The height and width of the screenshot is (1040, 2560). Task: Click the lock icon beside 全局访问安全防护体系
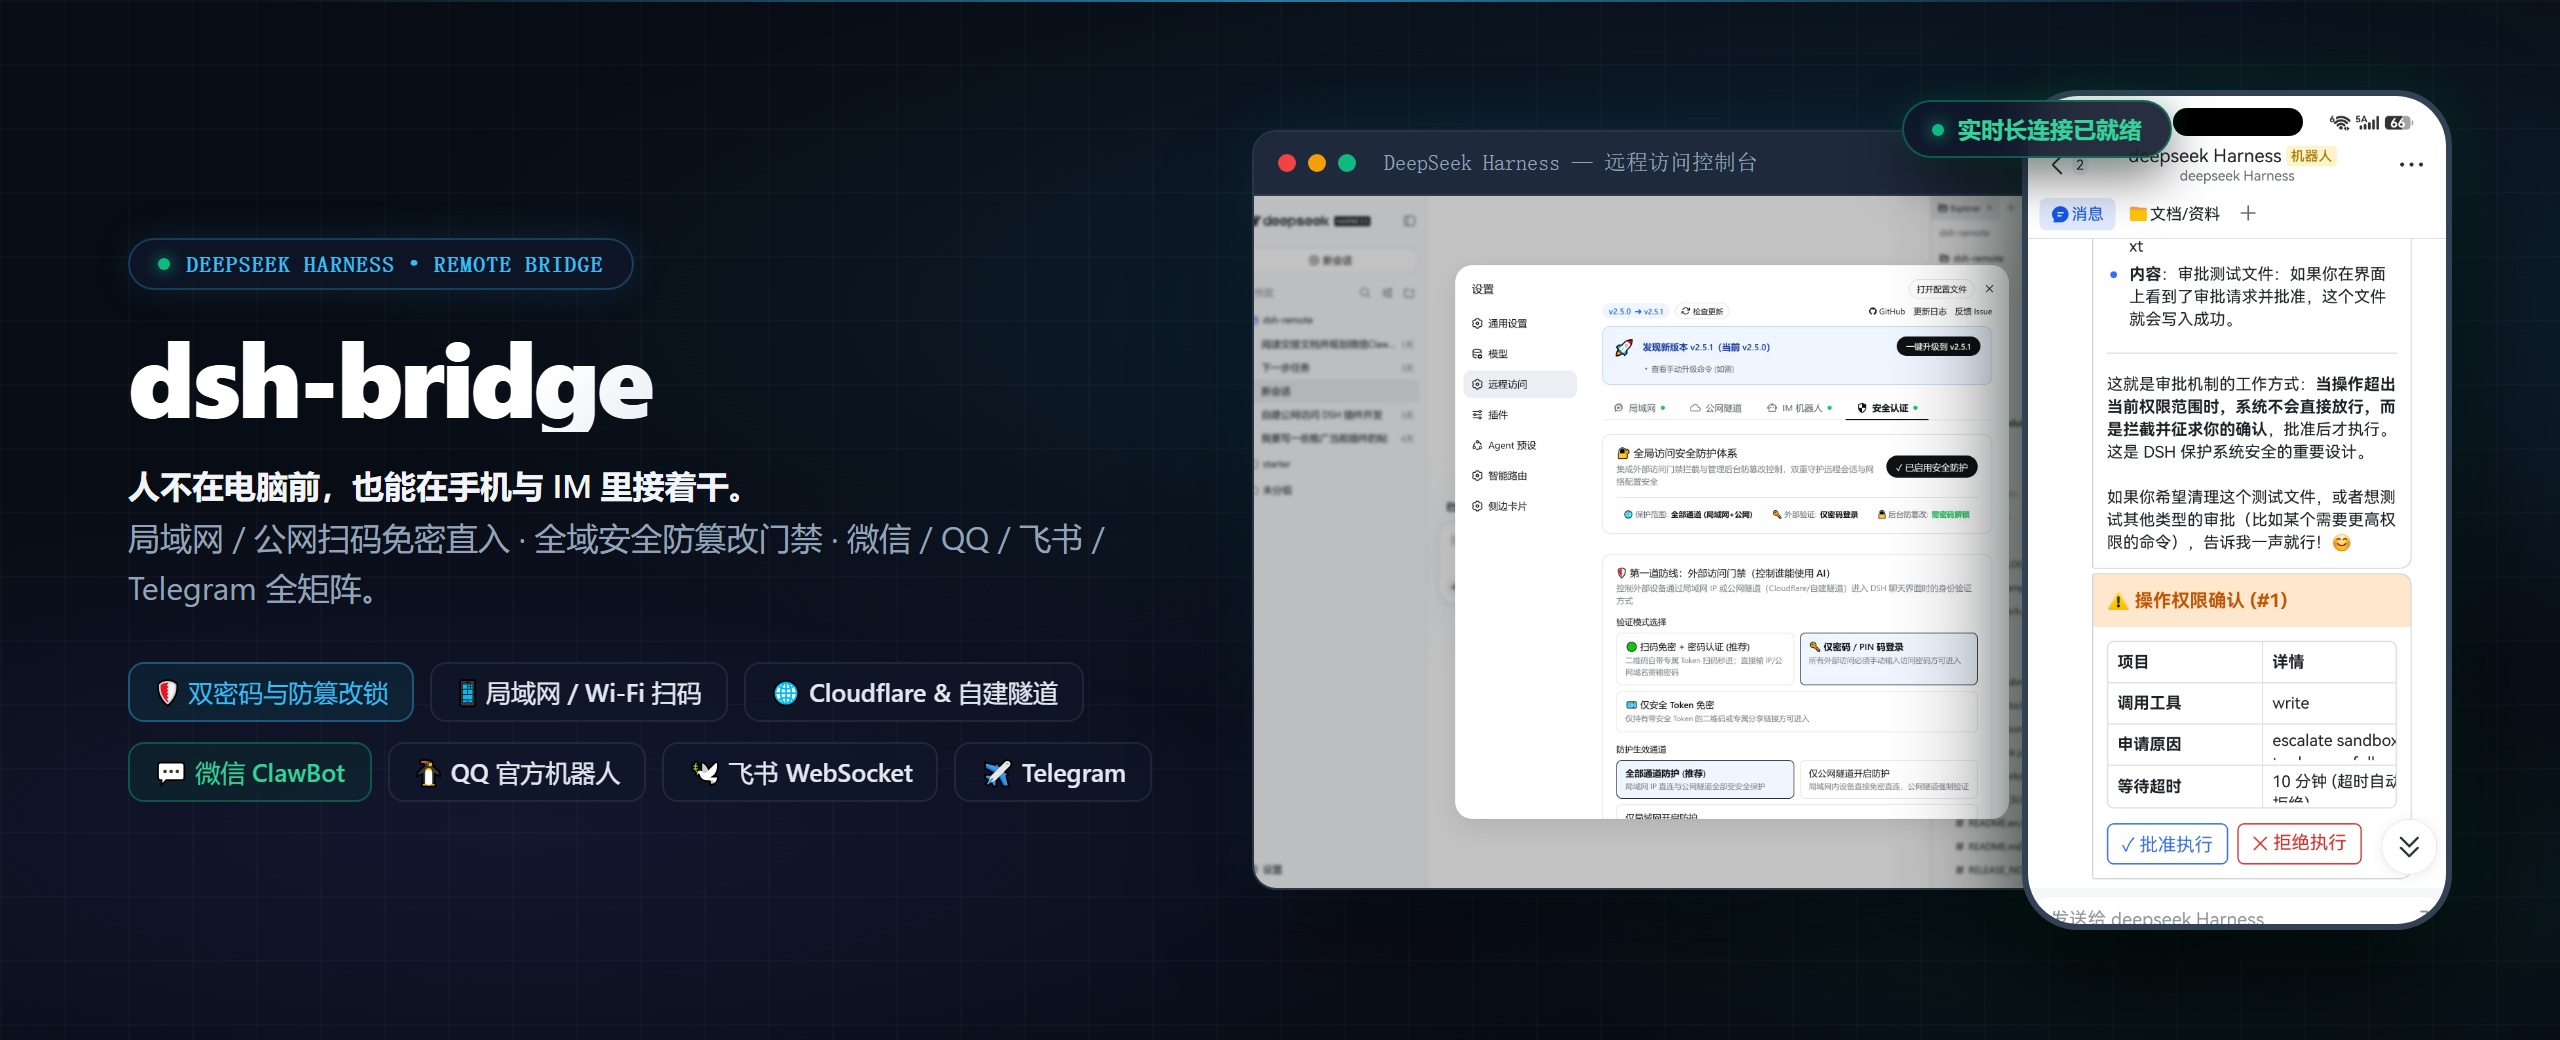click(1623, 453)
